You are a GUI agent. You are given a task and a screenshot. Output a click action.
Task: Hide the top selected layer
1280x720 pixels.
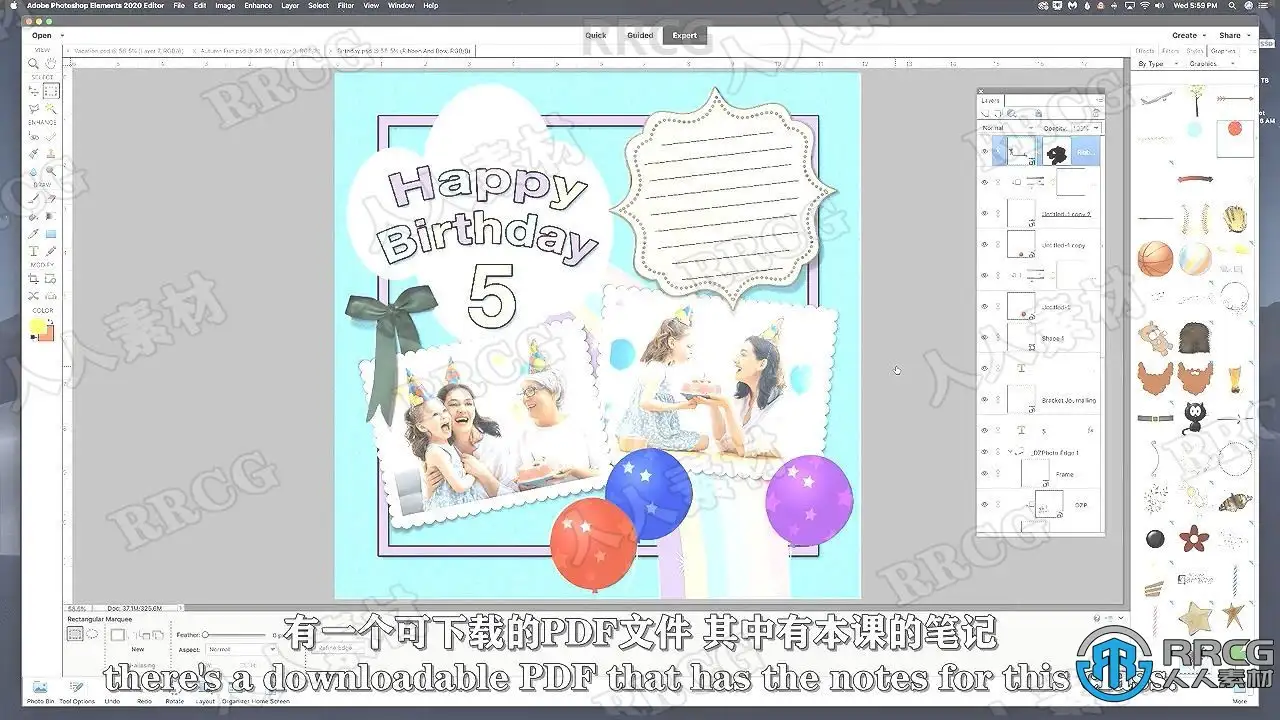984,152
